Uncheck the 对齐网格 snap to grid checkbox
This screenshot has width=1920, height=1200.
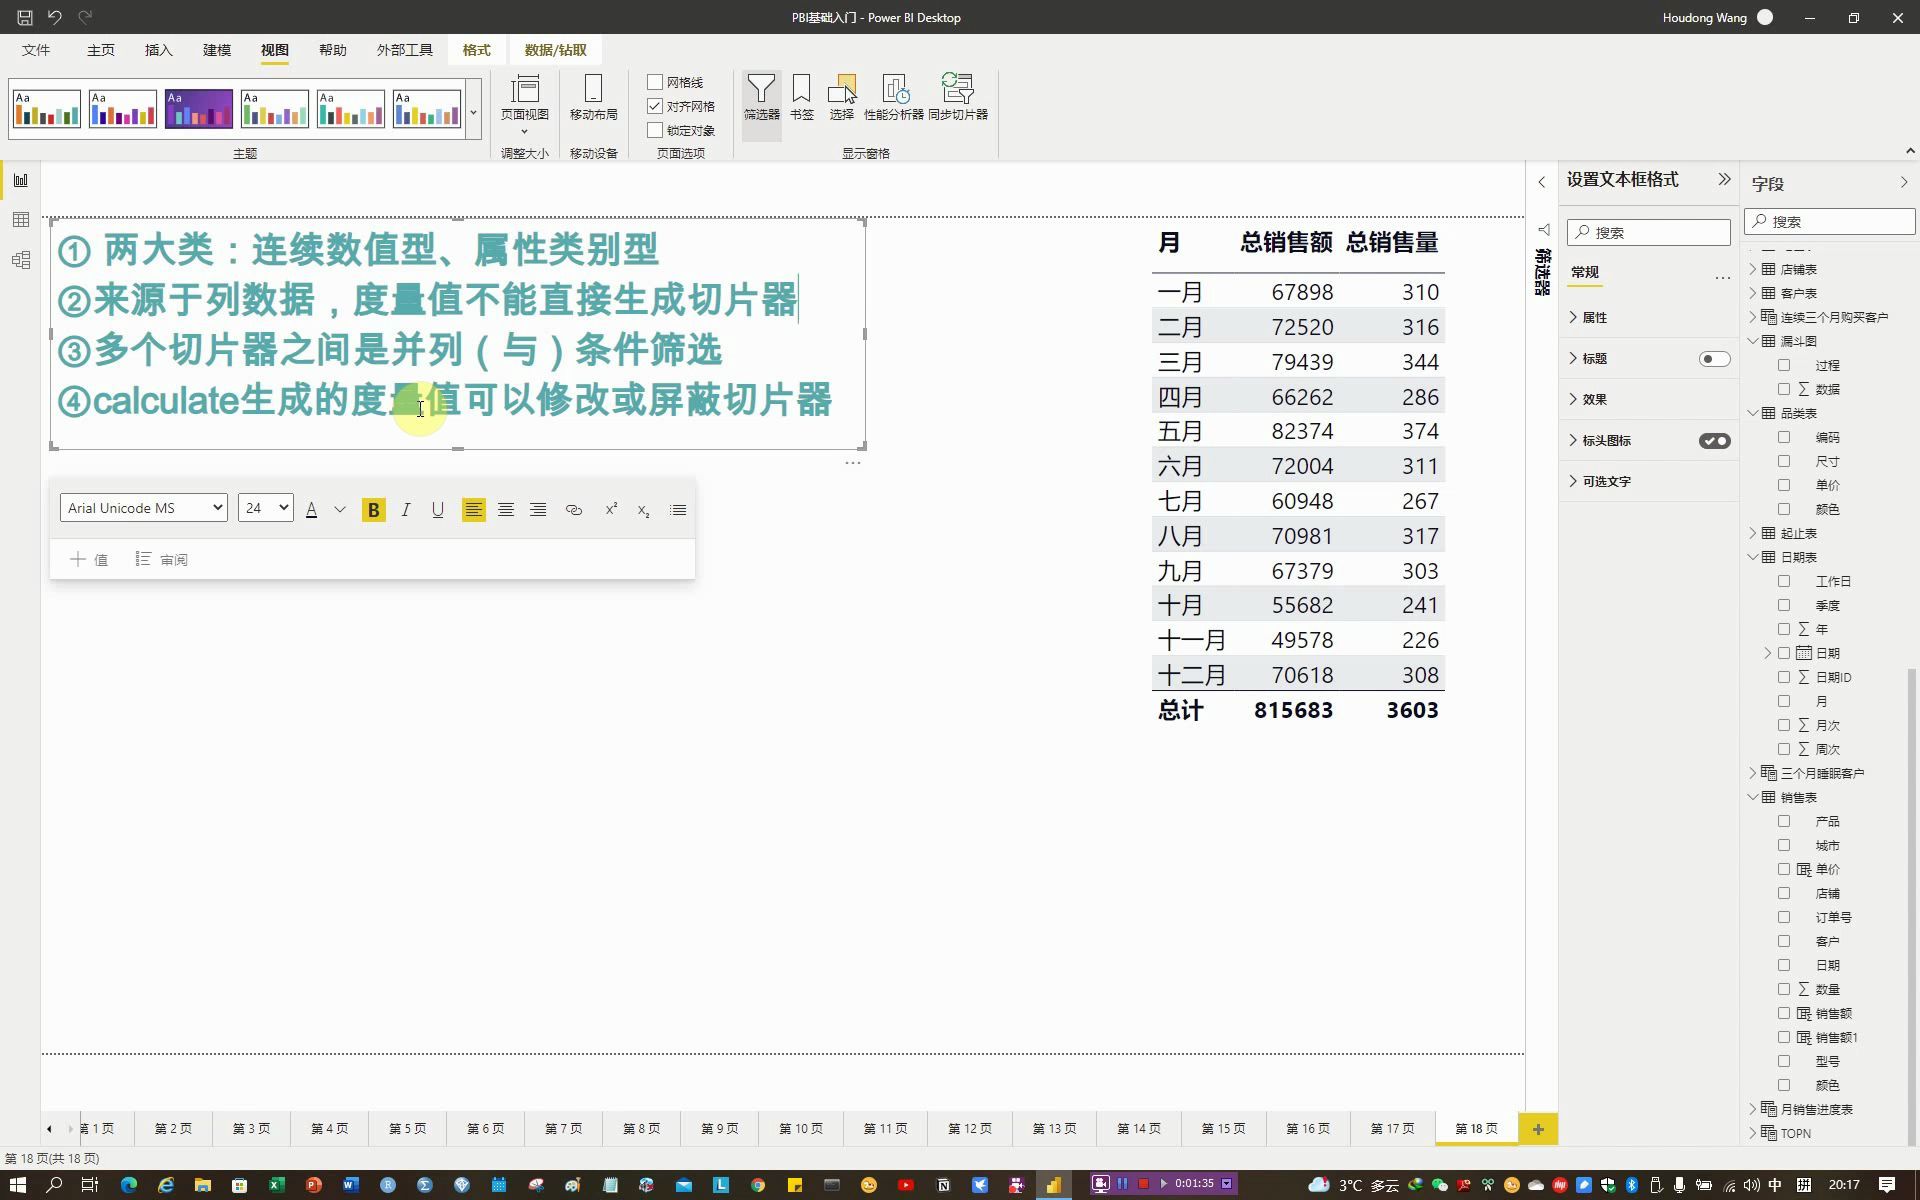click(x=655, y=106)
